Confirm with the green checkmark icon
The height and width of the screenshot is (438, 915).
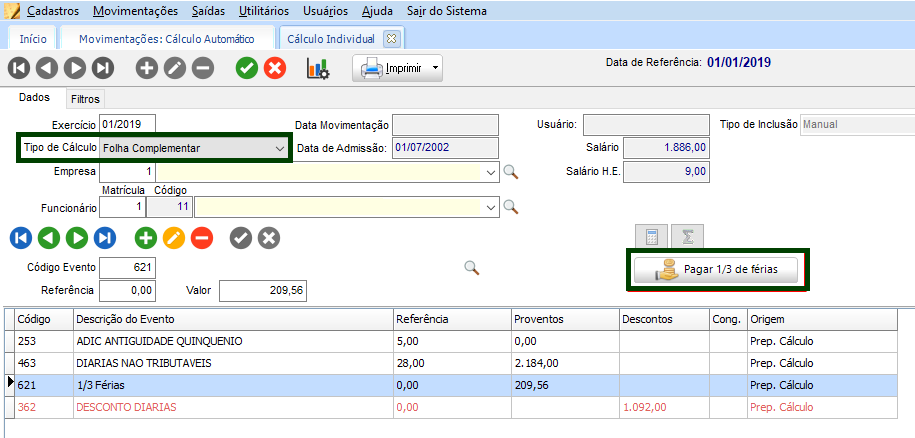[x=247, y=68]
